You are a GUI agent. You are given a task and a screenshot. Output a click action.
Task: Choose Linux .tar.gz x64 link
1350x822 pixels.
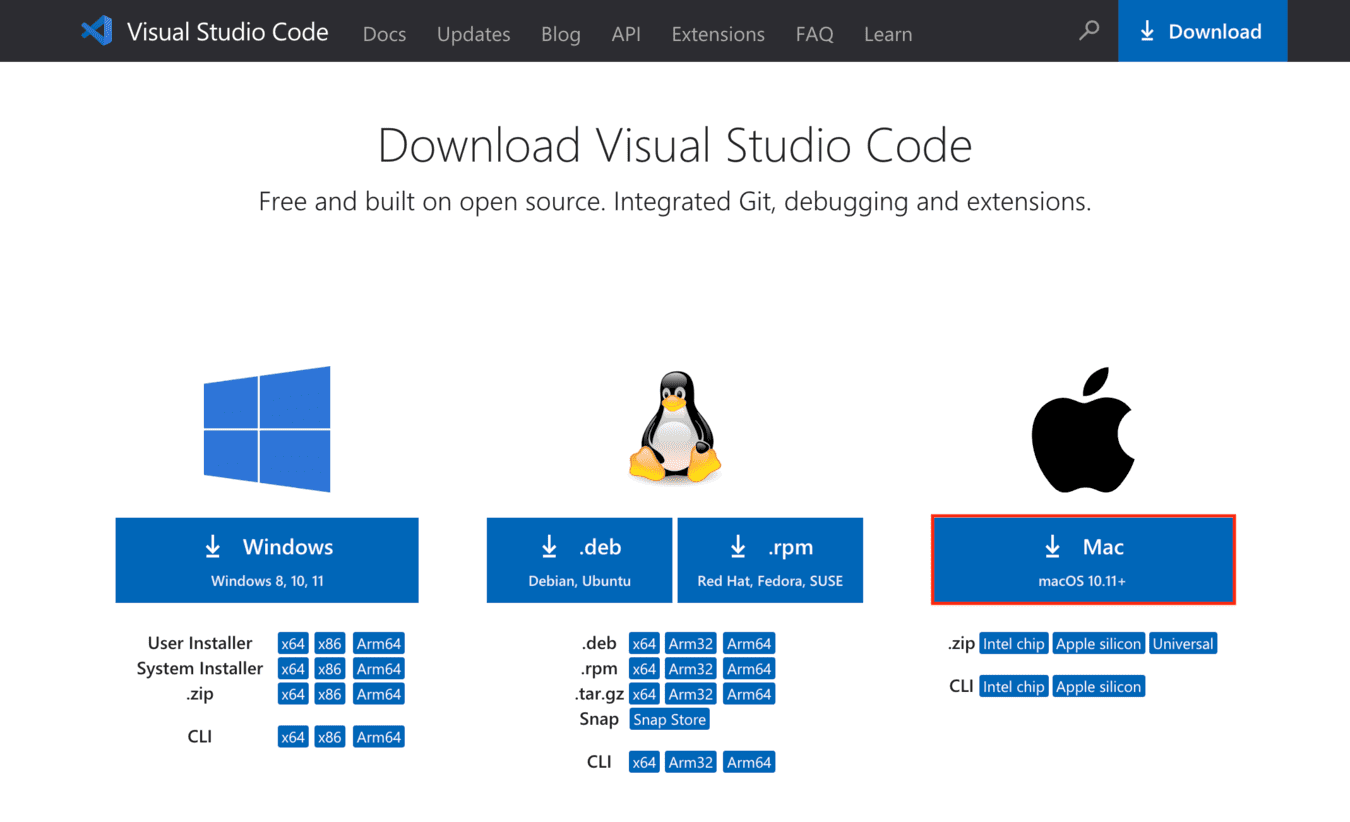644,694
